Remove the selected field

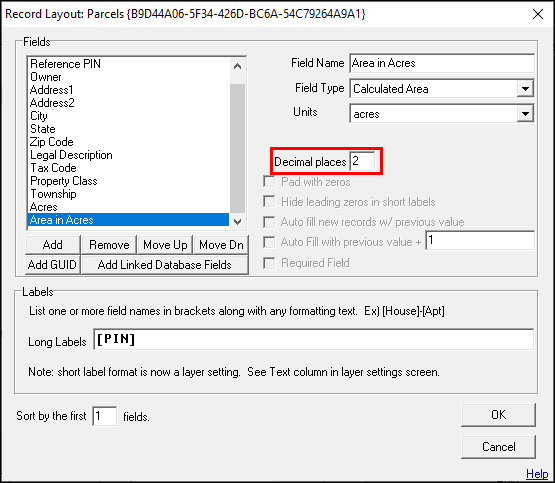point(109,245)
